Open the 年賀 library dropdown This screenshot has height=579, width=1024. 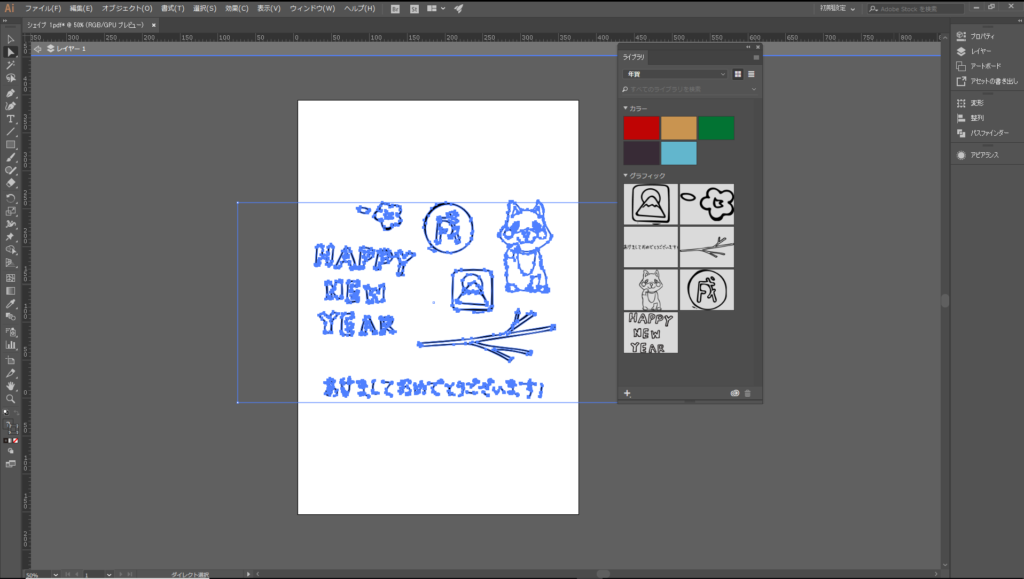pyautogui.click(x=675, y=74)
